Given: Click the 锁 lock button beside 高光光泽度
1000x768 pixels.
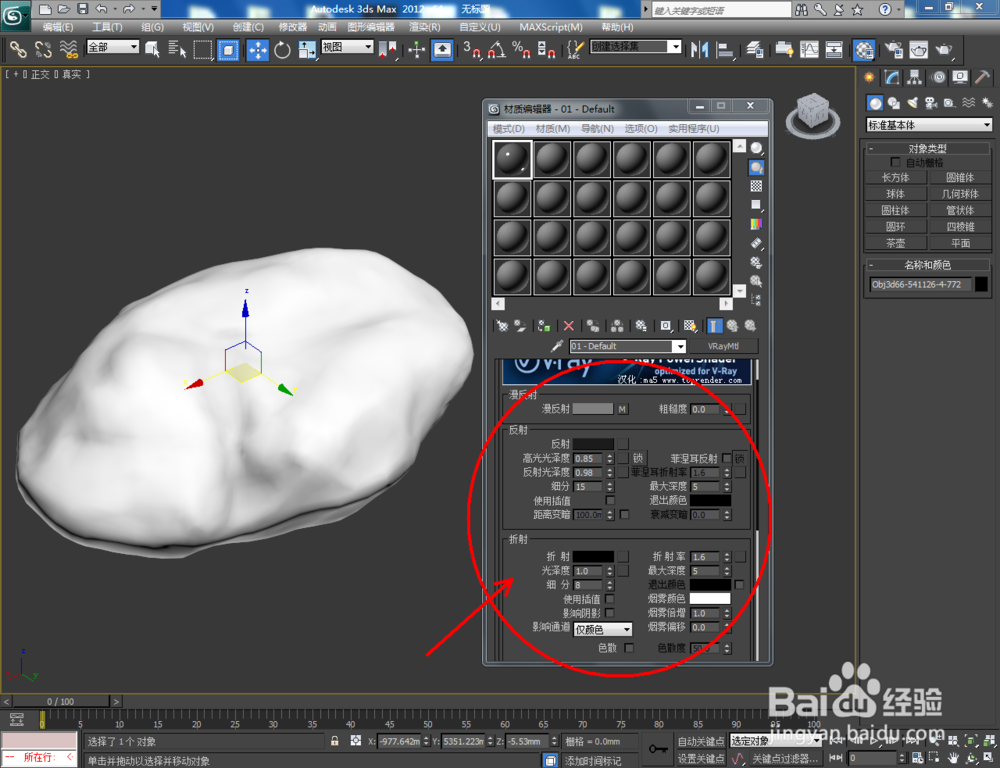Looking at the screenshot, I should tap(638, 458).
